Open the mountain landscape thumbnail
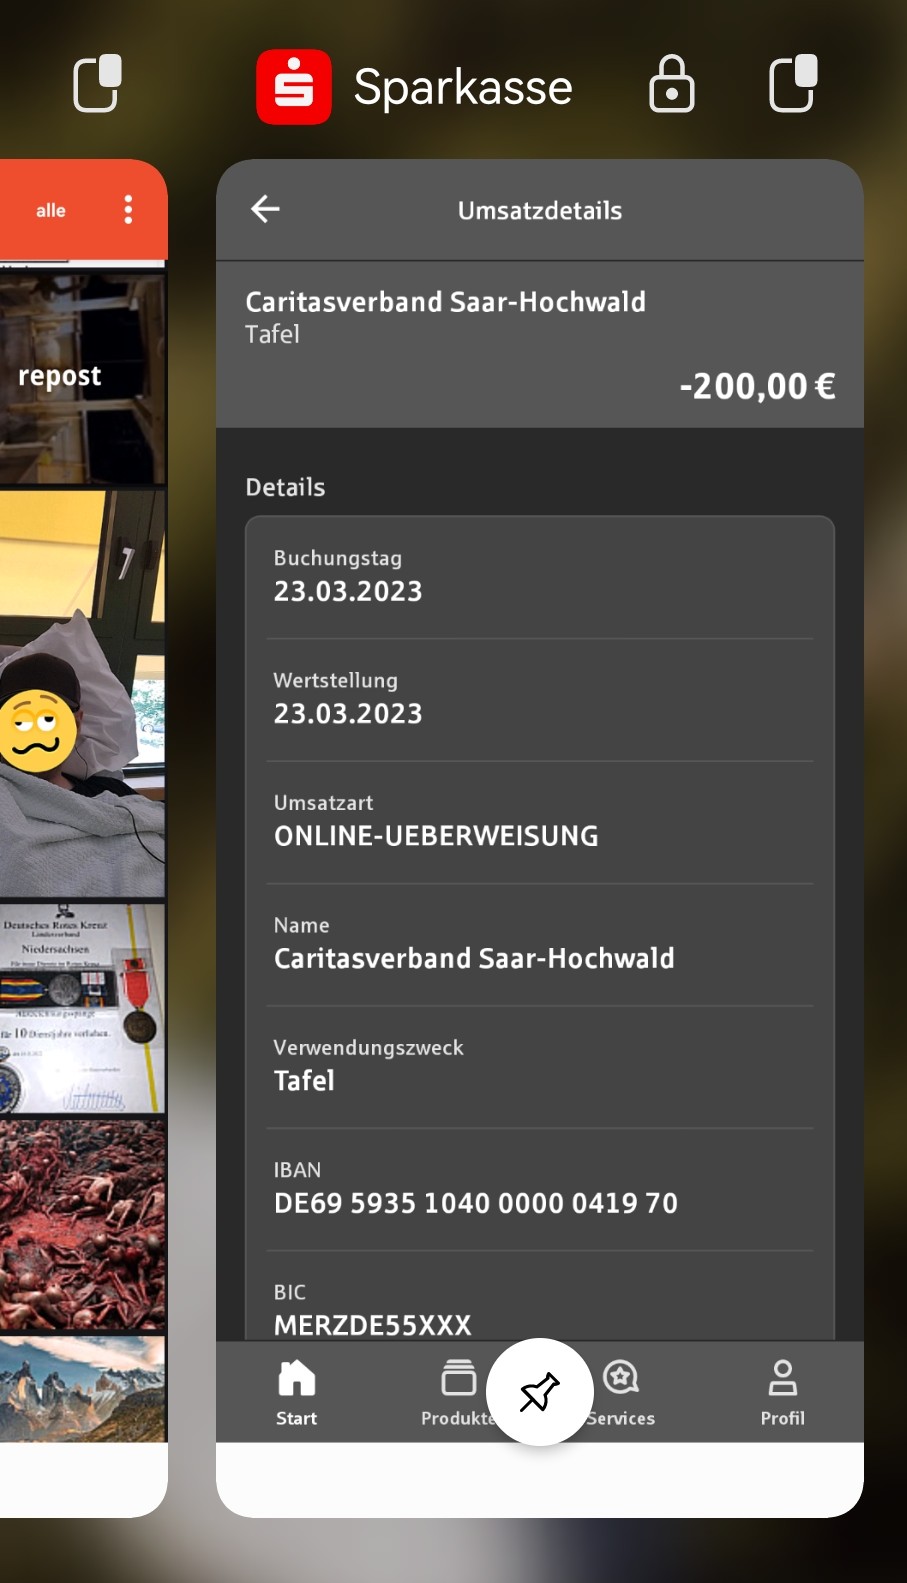This screenshot has height=1583, width=907. point(82,1389)
